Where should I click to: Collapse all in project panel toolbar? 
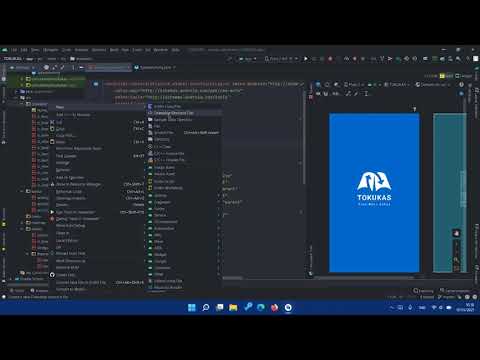click(63, 68)
